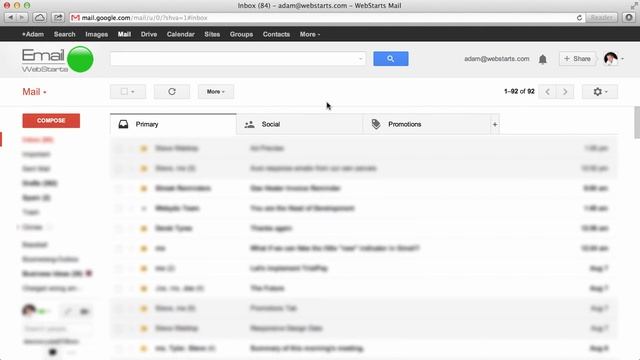Image resolution: width=640 pixels, height=360 pixels.
Task: Open iCloud Tabs cloud button
Action: tap(40, 18)
